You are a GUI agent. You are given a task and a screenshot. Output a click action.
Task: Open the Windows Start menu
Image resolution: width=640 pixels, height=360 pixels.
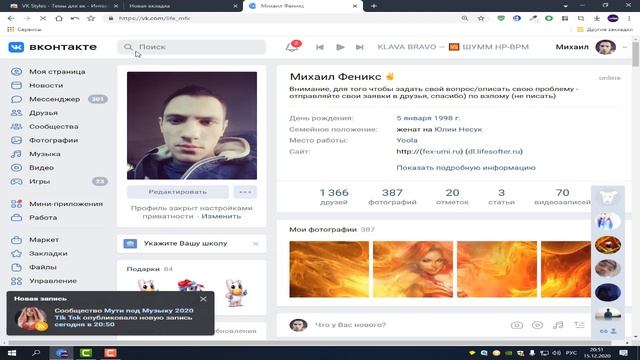coord(11,353)
